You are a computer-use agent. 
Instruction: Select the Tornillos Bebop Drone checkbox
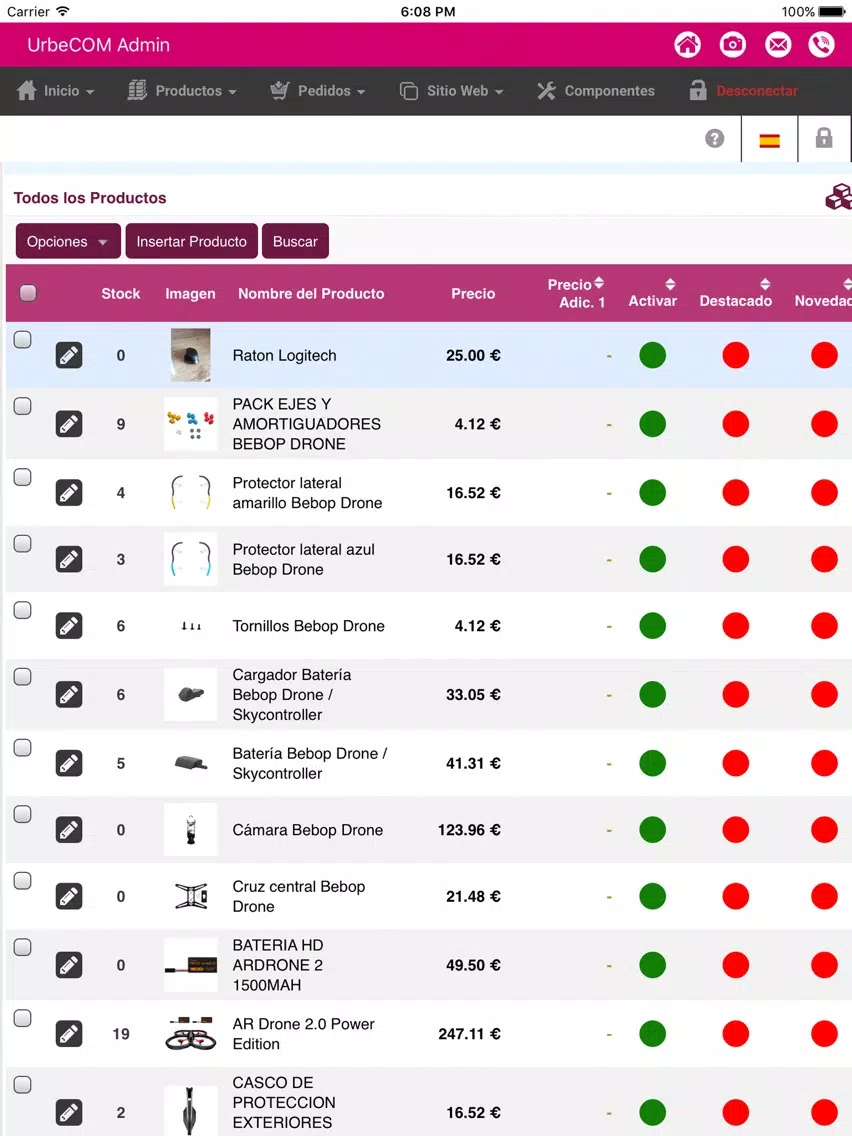click(22, 610)
